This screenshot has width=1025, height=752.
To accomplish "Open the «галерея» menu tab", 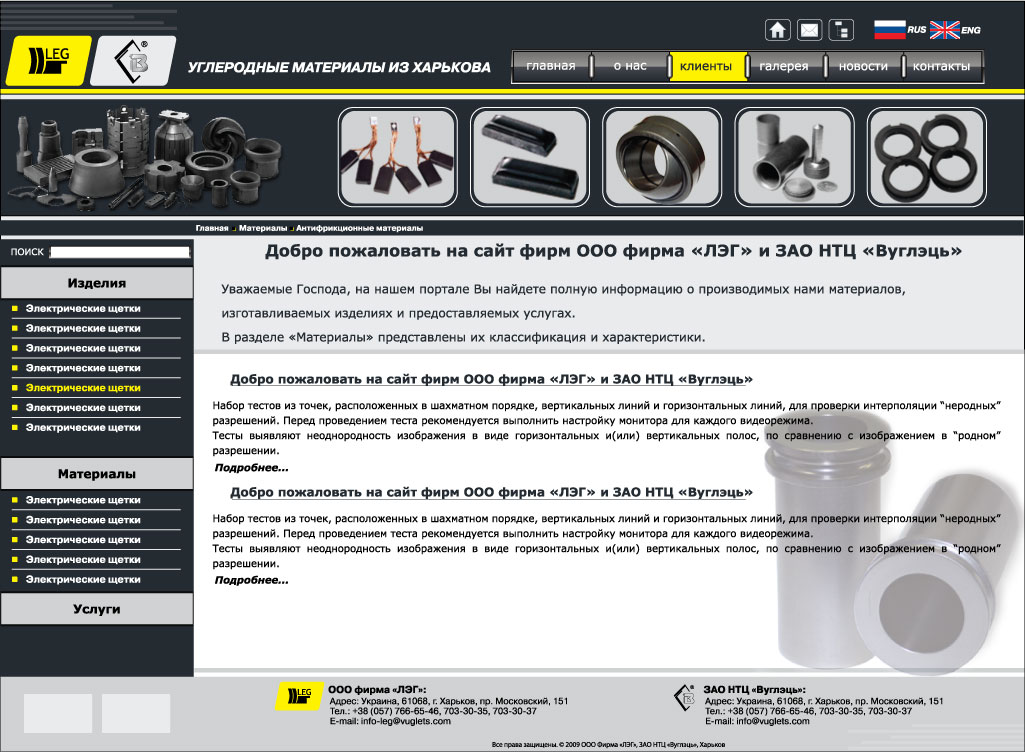I will 784,66.
